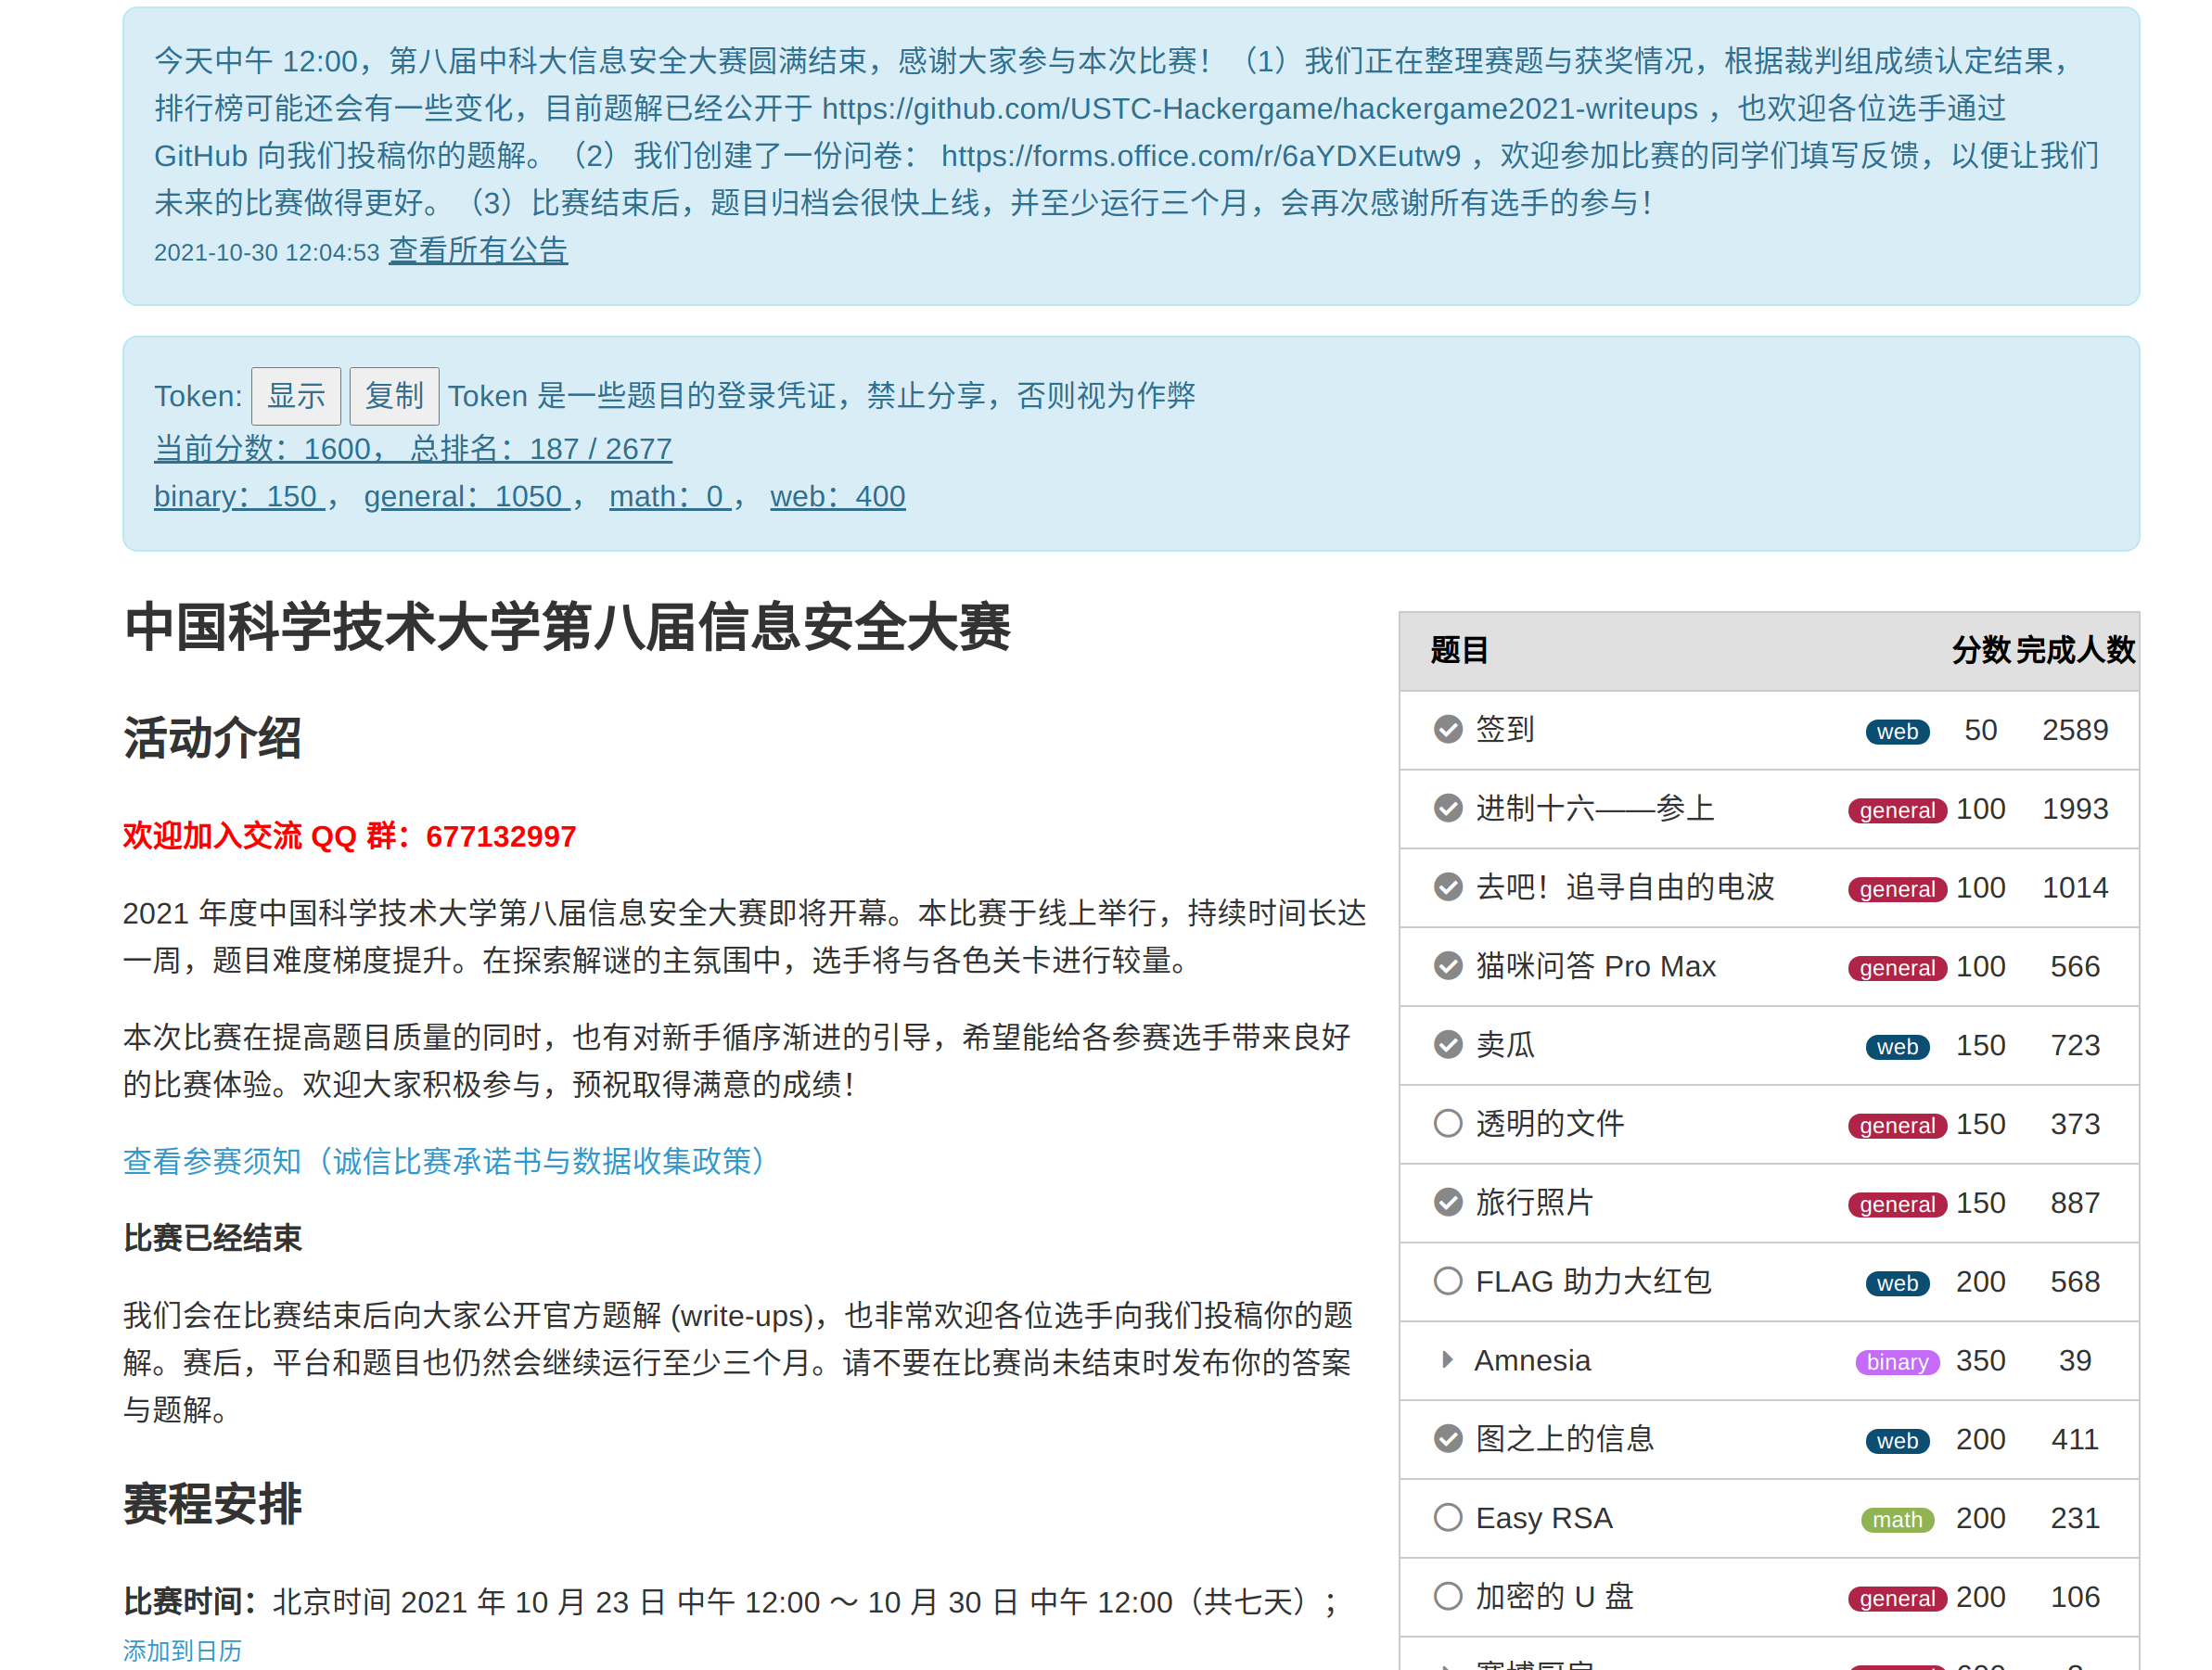Viewport: 2212px width, 1670px height.
Task: Open 查看所有公告 announcements link
Action: tap(478, 250)
